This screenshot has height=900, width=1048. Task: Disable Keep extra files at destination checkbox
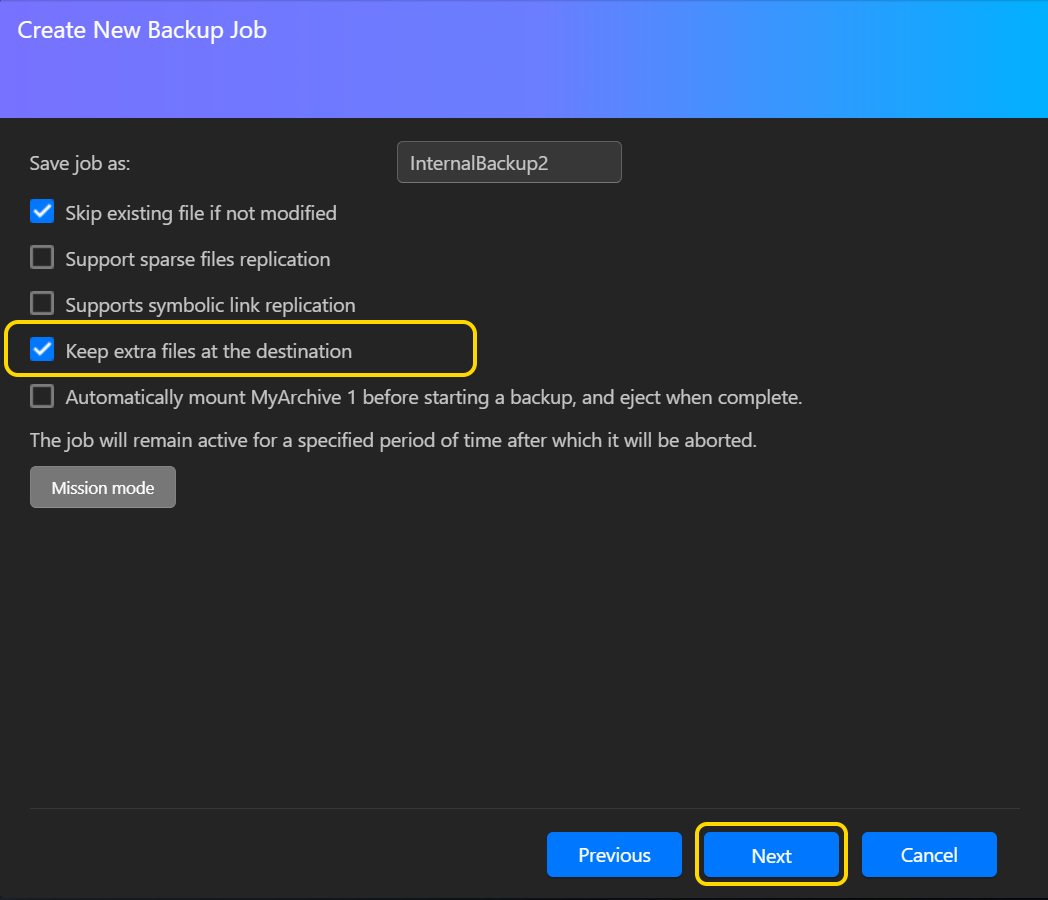point(42,350)
